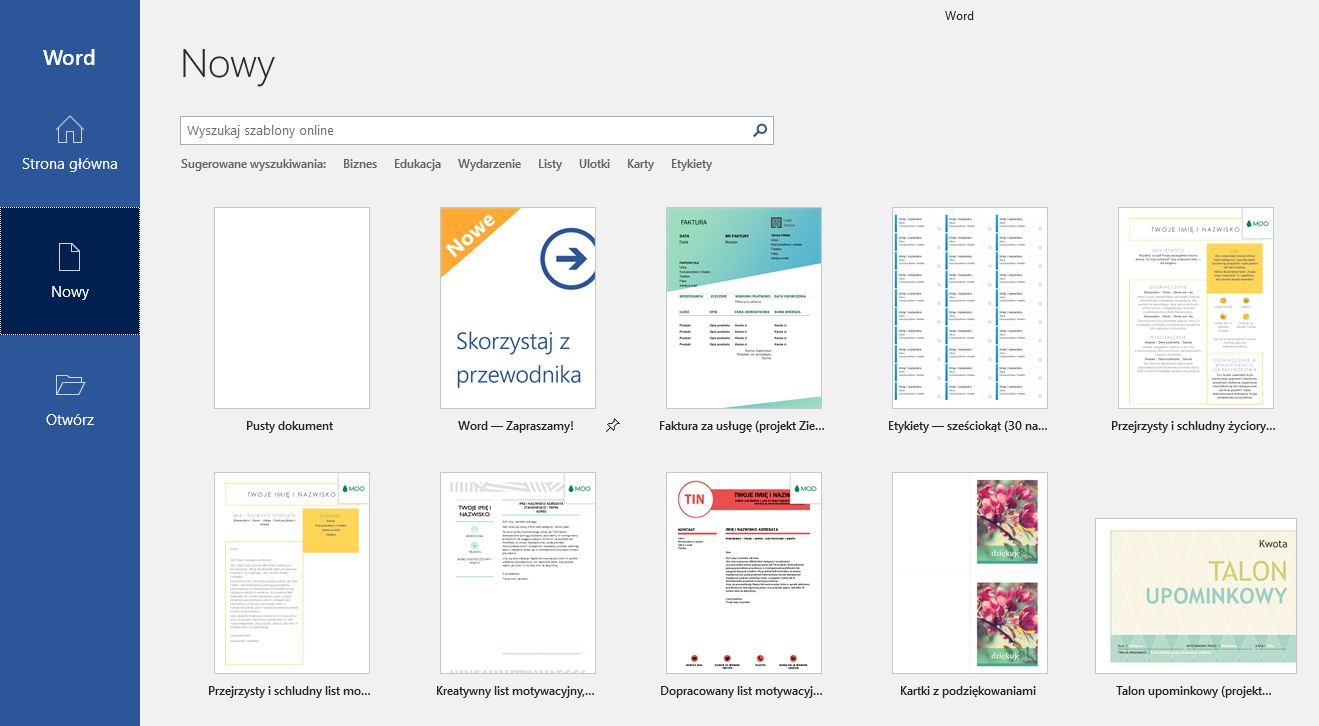Click the Etykiety suggested search

(x=691, y=163)
